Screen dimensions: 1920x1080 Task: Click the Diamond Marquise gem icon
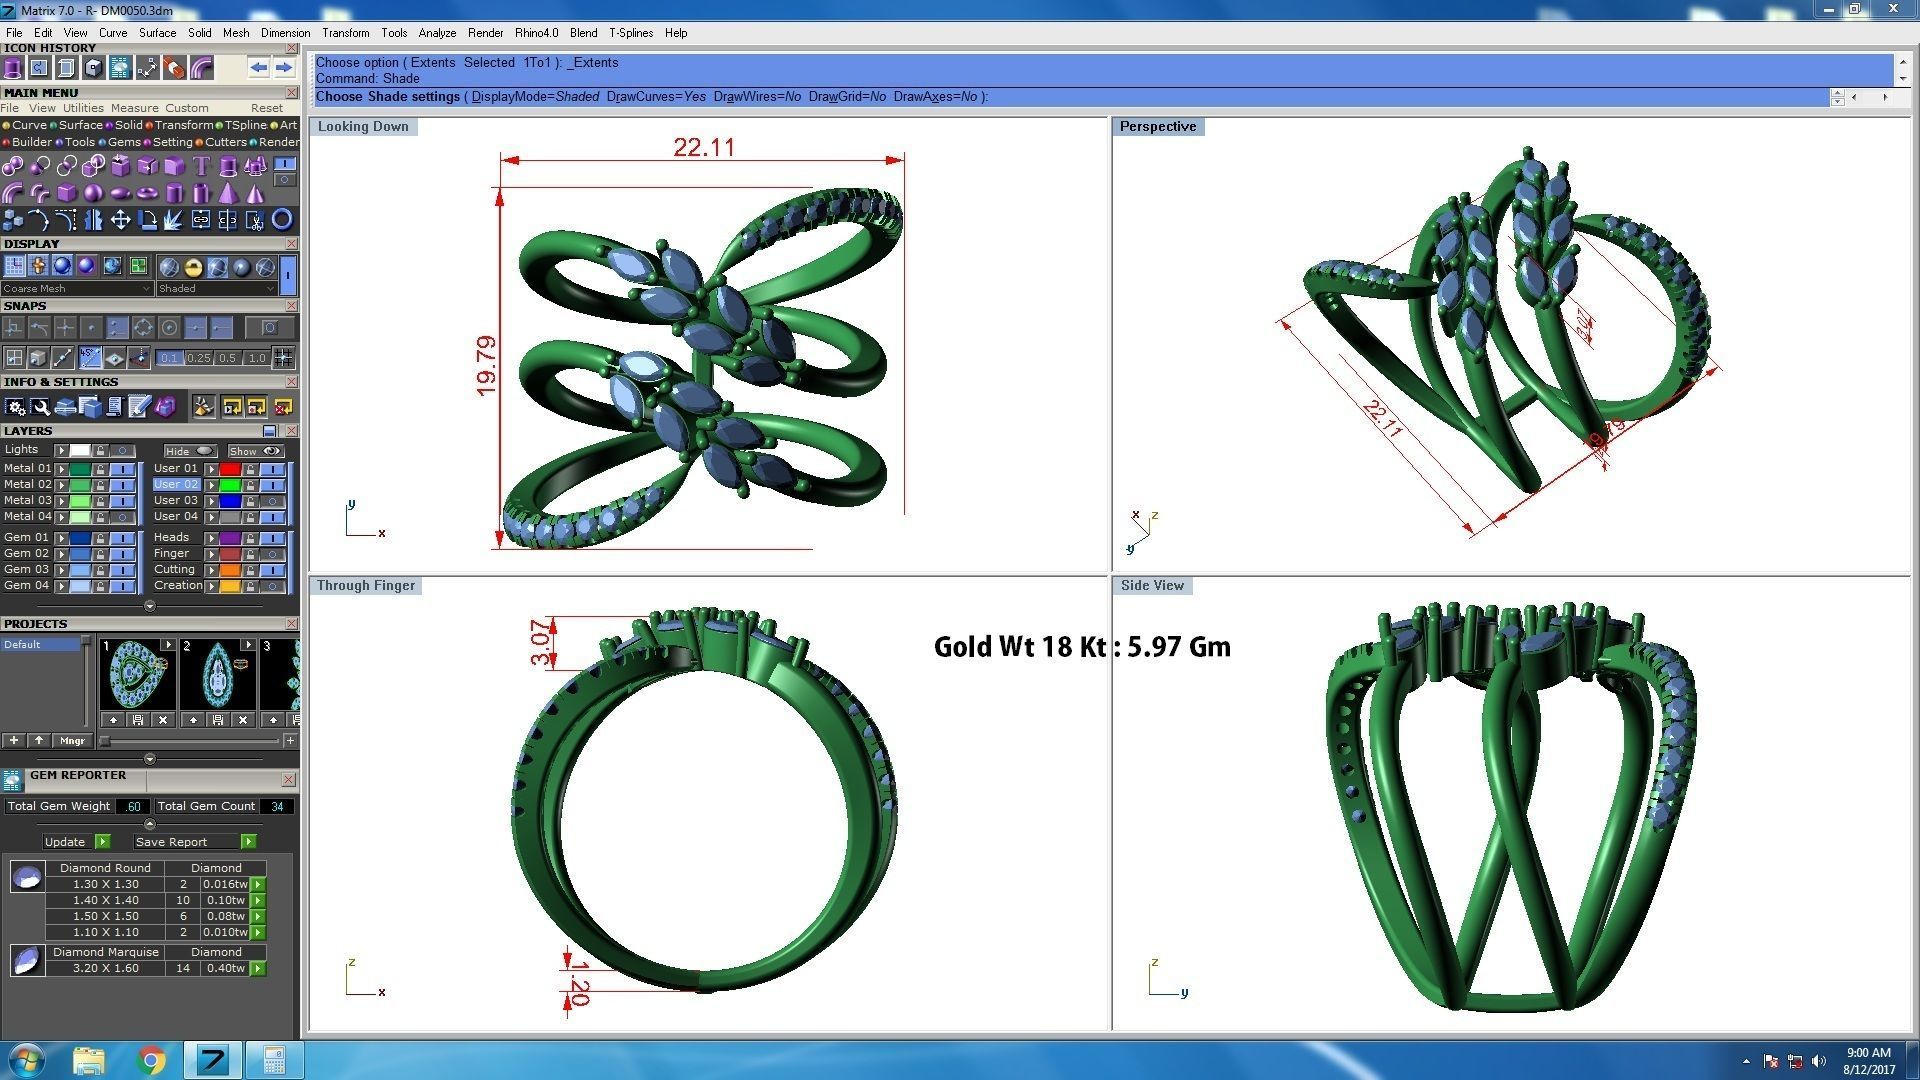[27, 960]
